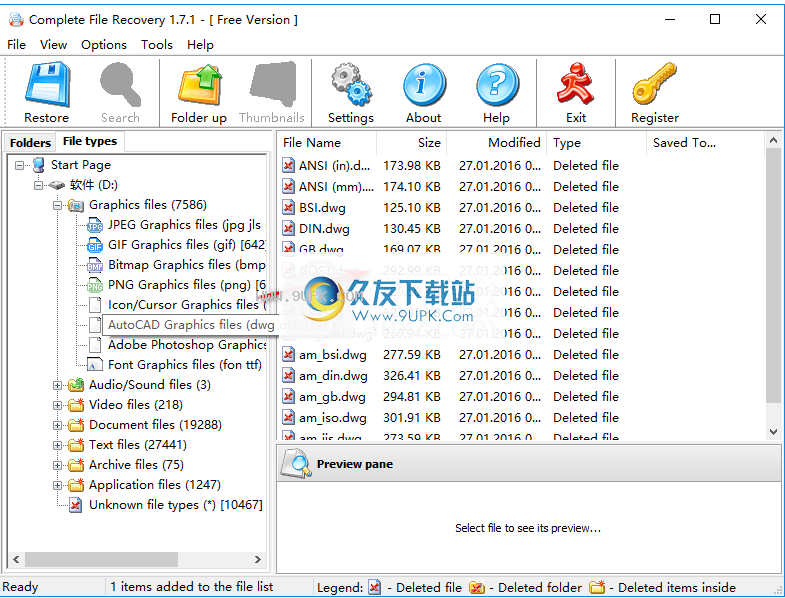785x598 pixels.
Task: Switch to the File types tab
Action: click(x=90, y=141)
